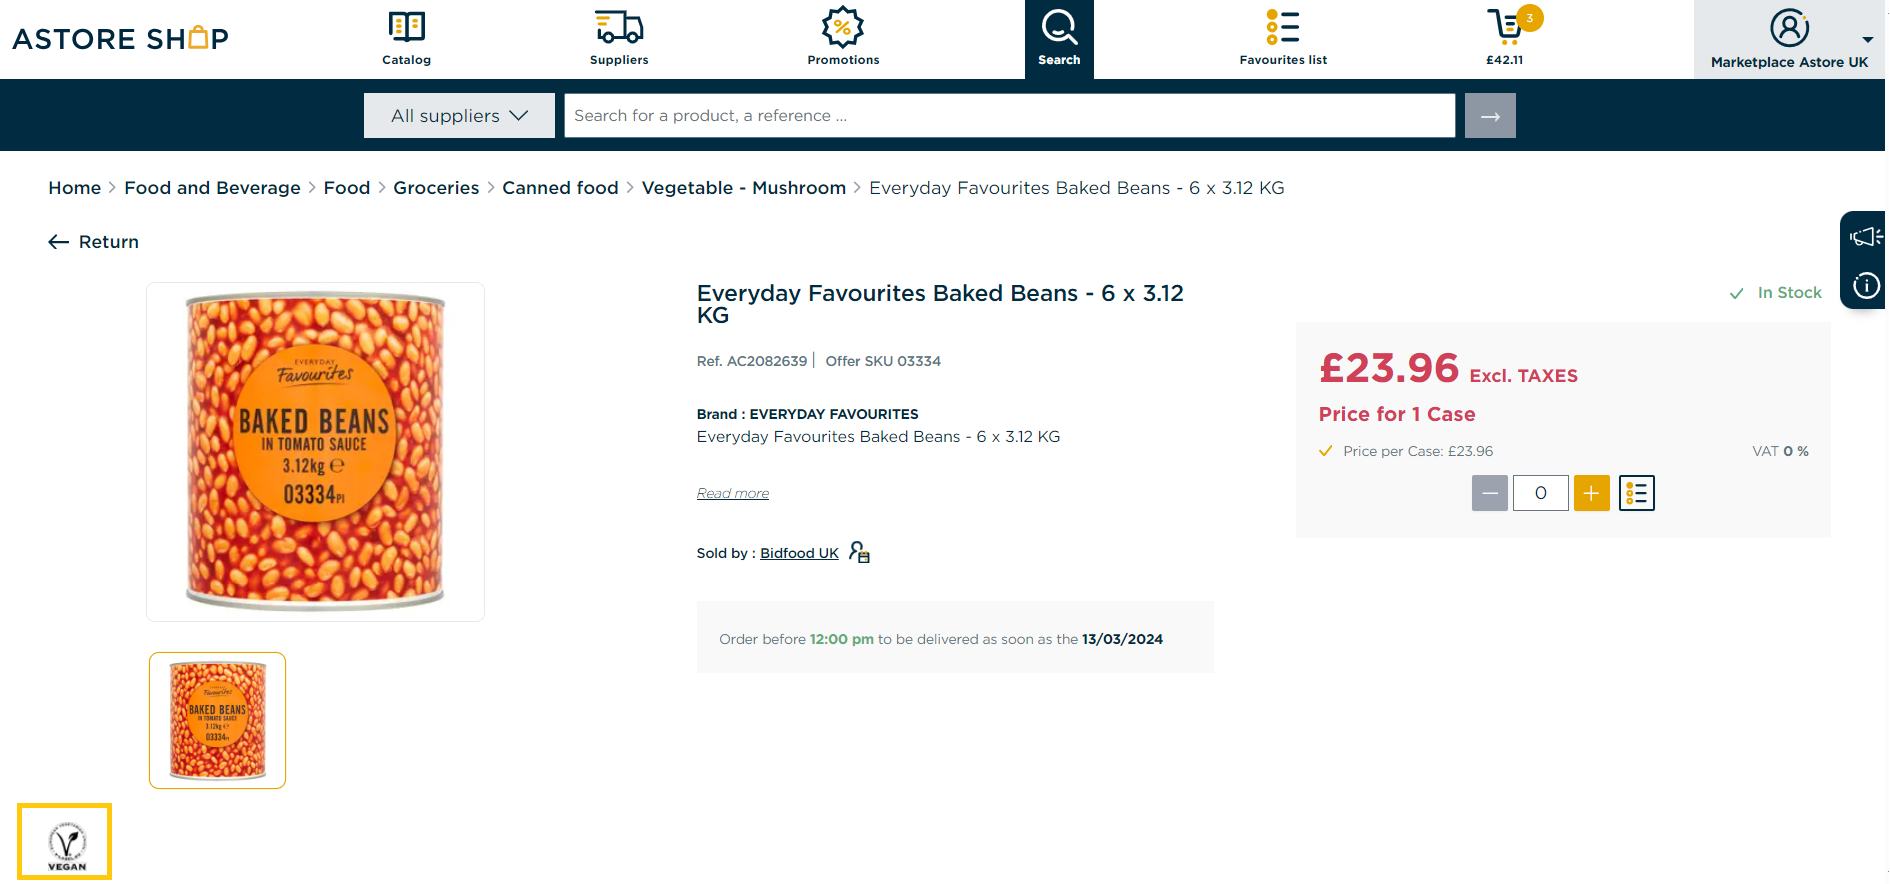This screenshot has width=1890, height=884.
Task: Click the info circle side icon
Action: tap(1865, 286)
